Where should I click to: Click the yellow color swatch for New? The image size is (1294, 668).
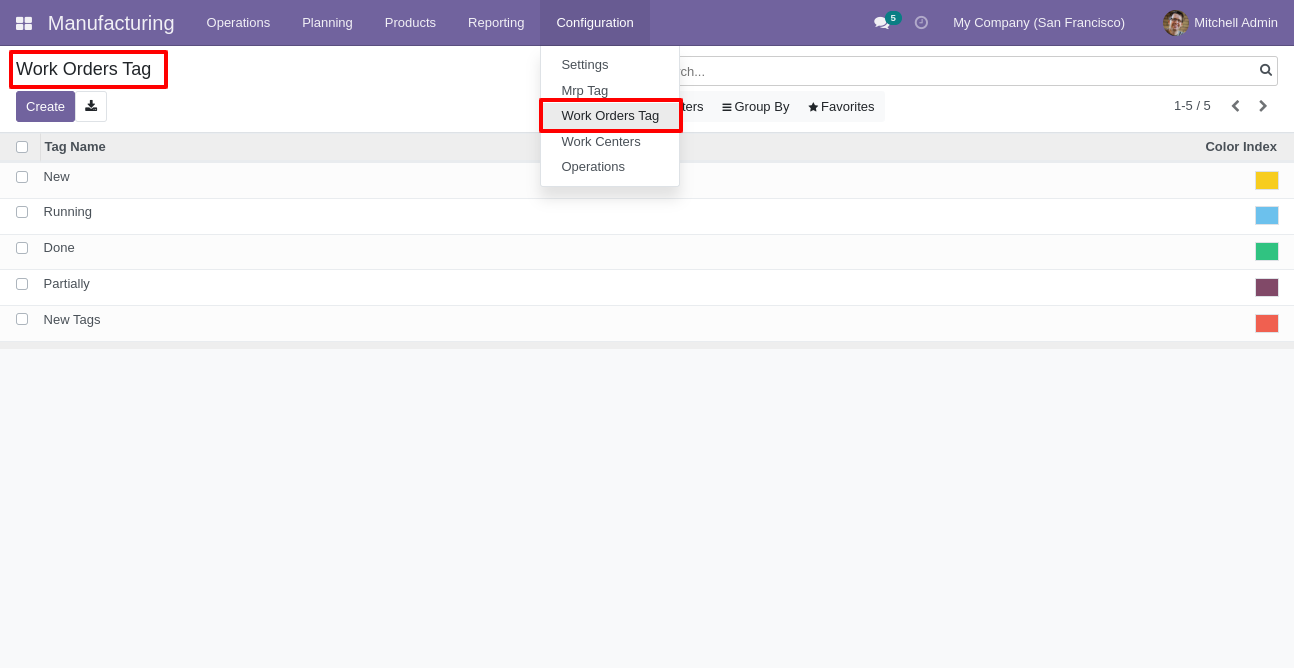pos(1267,180)
